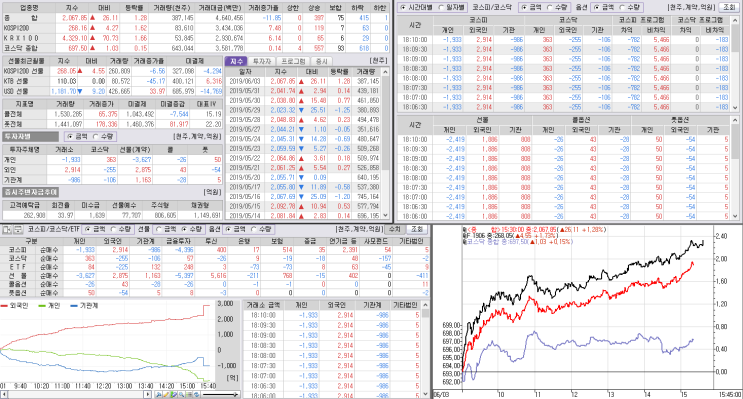Click horizontal scrollbar track below investor chart

[76, 394]
